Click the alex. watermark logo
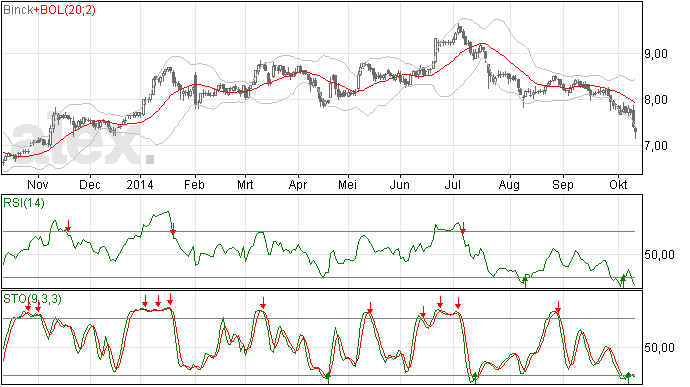 [x=83, y=142]
